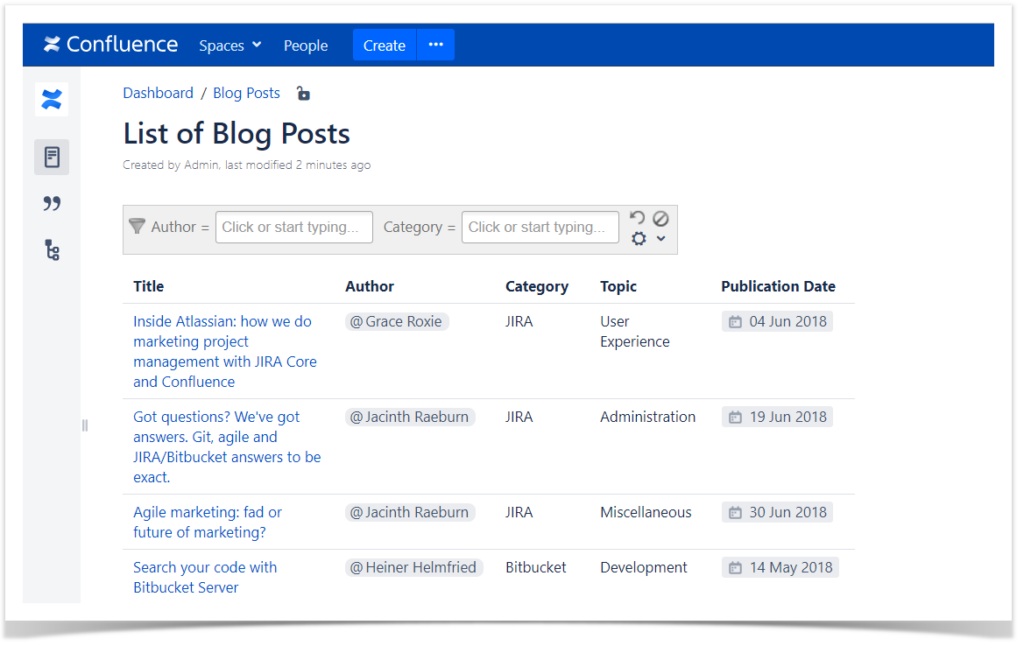Clear all filters with the crossed-circle icon
Image resolution: width=1024 pixels, height=646 pixels.
(660, 218)
